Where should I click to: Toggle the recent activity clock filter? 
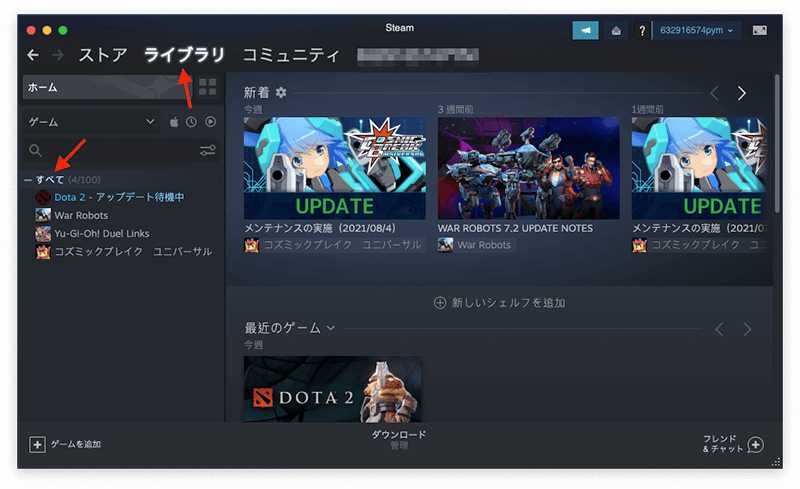(x=191, y=122)
